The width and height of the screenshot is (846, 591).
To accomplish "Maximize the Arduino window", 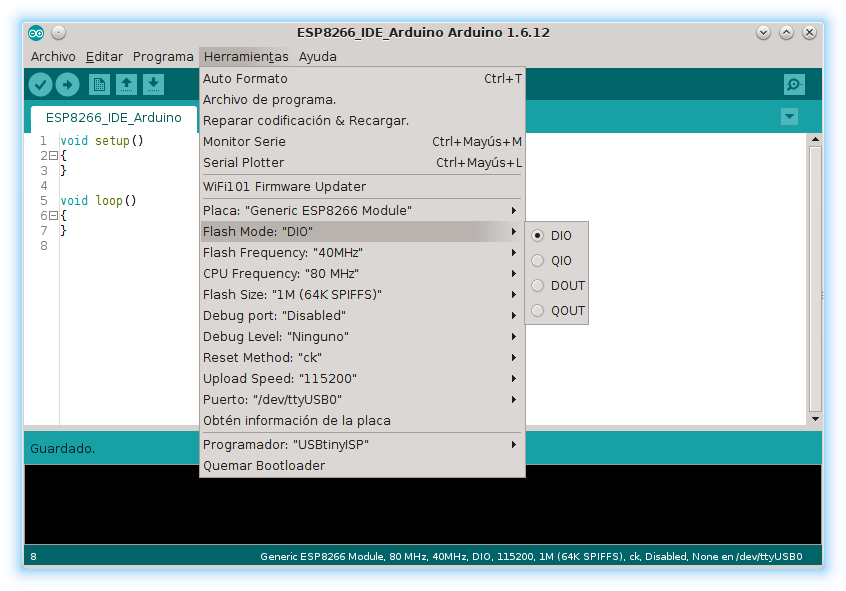I will [x=786, y=33].
